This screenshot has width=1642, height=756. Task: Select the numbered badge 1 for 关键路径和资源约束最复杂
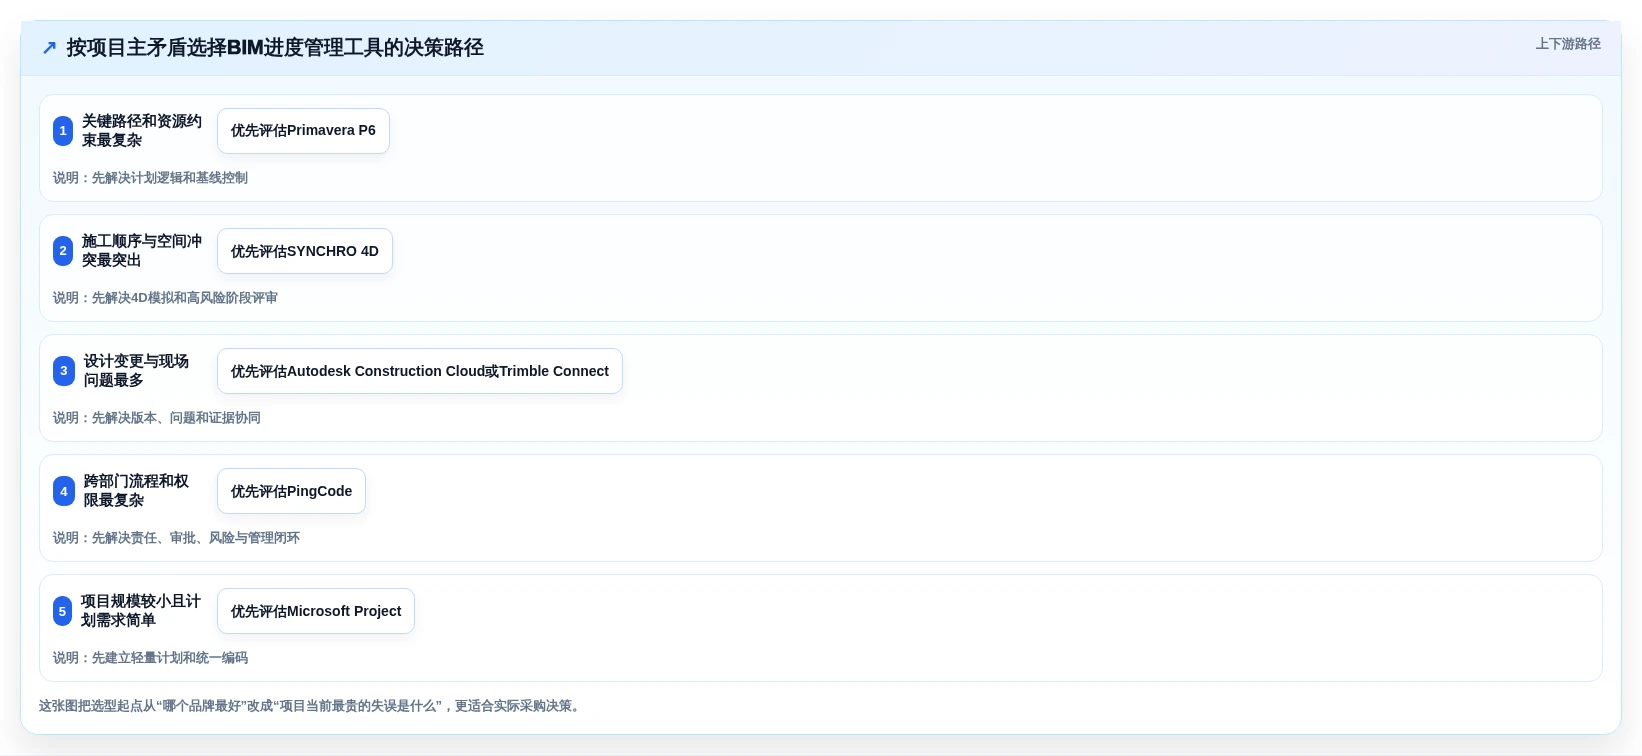click(63, 131)
